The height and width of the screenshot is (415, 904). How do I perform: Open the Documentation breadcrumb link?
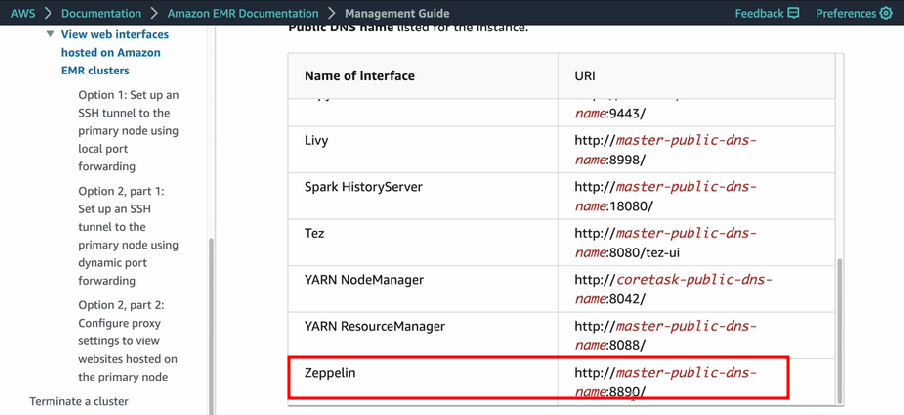pyautogui.click(x=101, y=13)
